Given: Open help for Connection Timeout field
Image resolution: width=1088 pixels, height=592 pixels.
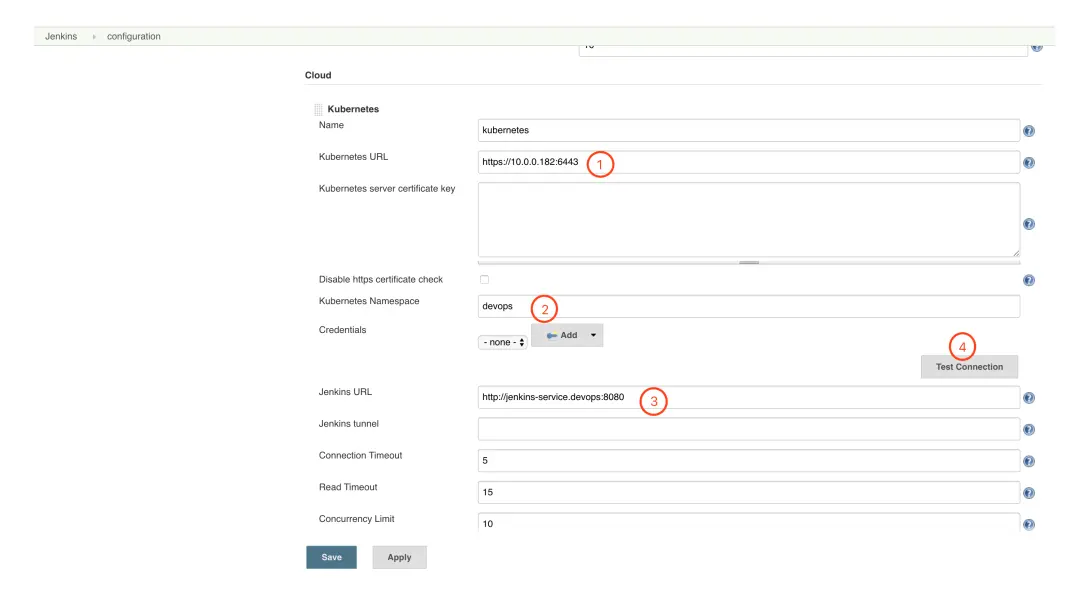Looking at the screenshot, I should click(x=1028, y=461).
